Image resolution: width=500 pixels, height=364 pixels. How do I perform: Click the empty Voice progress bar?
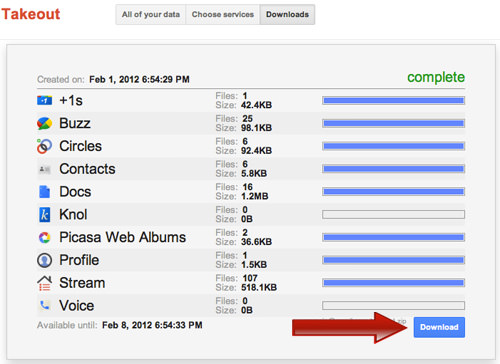[393, 305]
